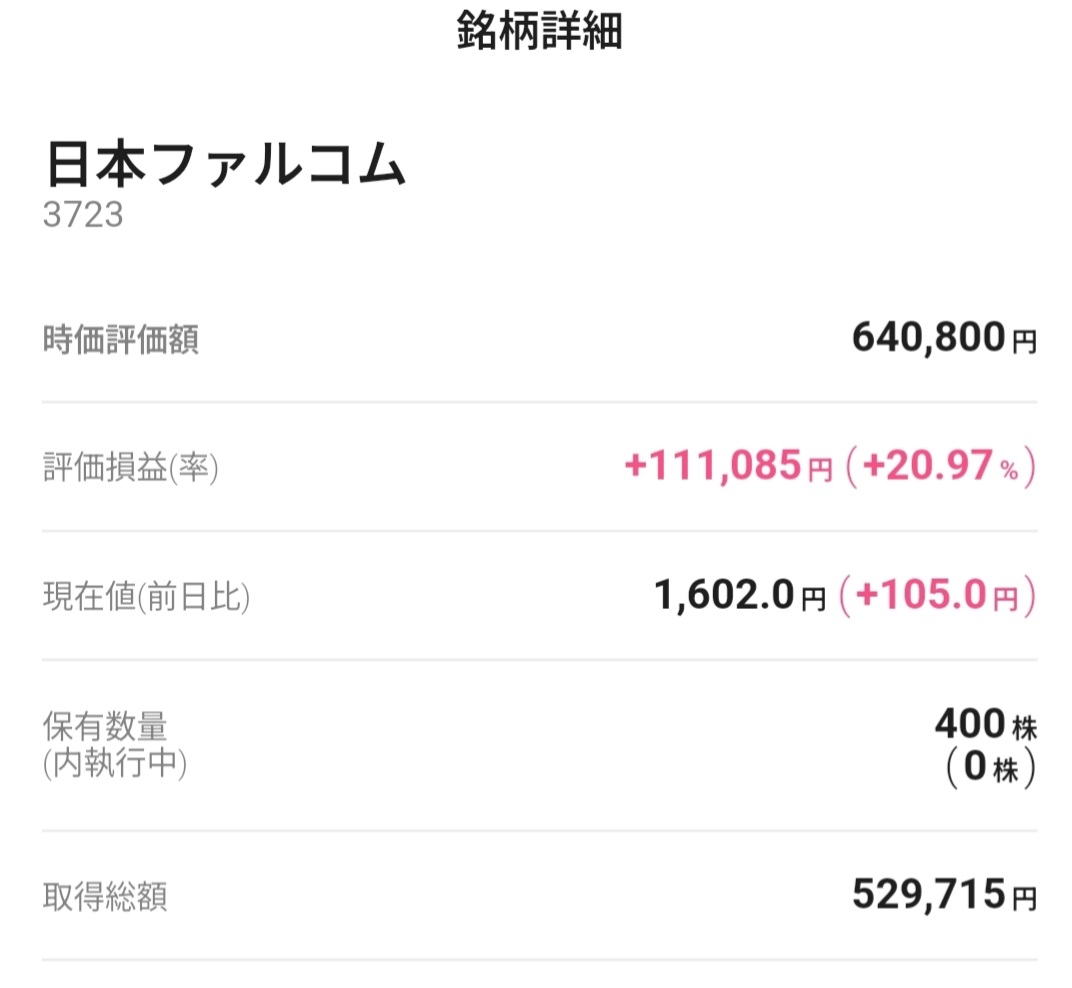Tap the 銘柄詳細 page title
This screenshot has height=988, width=1072.
(x=539, y=33)
